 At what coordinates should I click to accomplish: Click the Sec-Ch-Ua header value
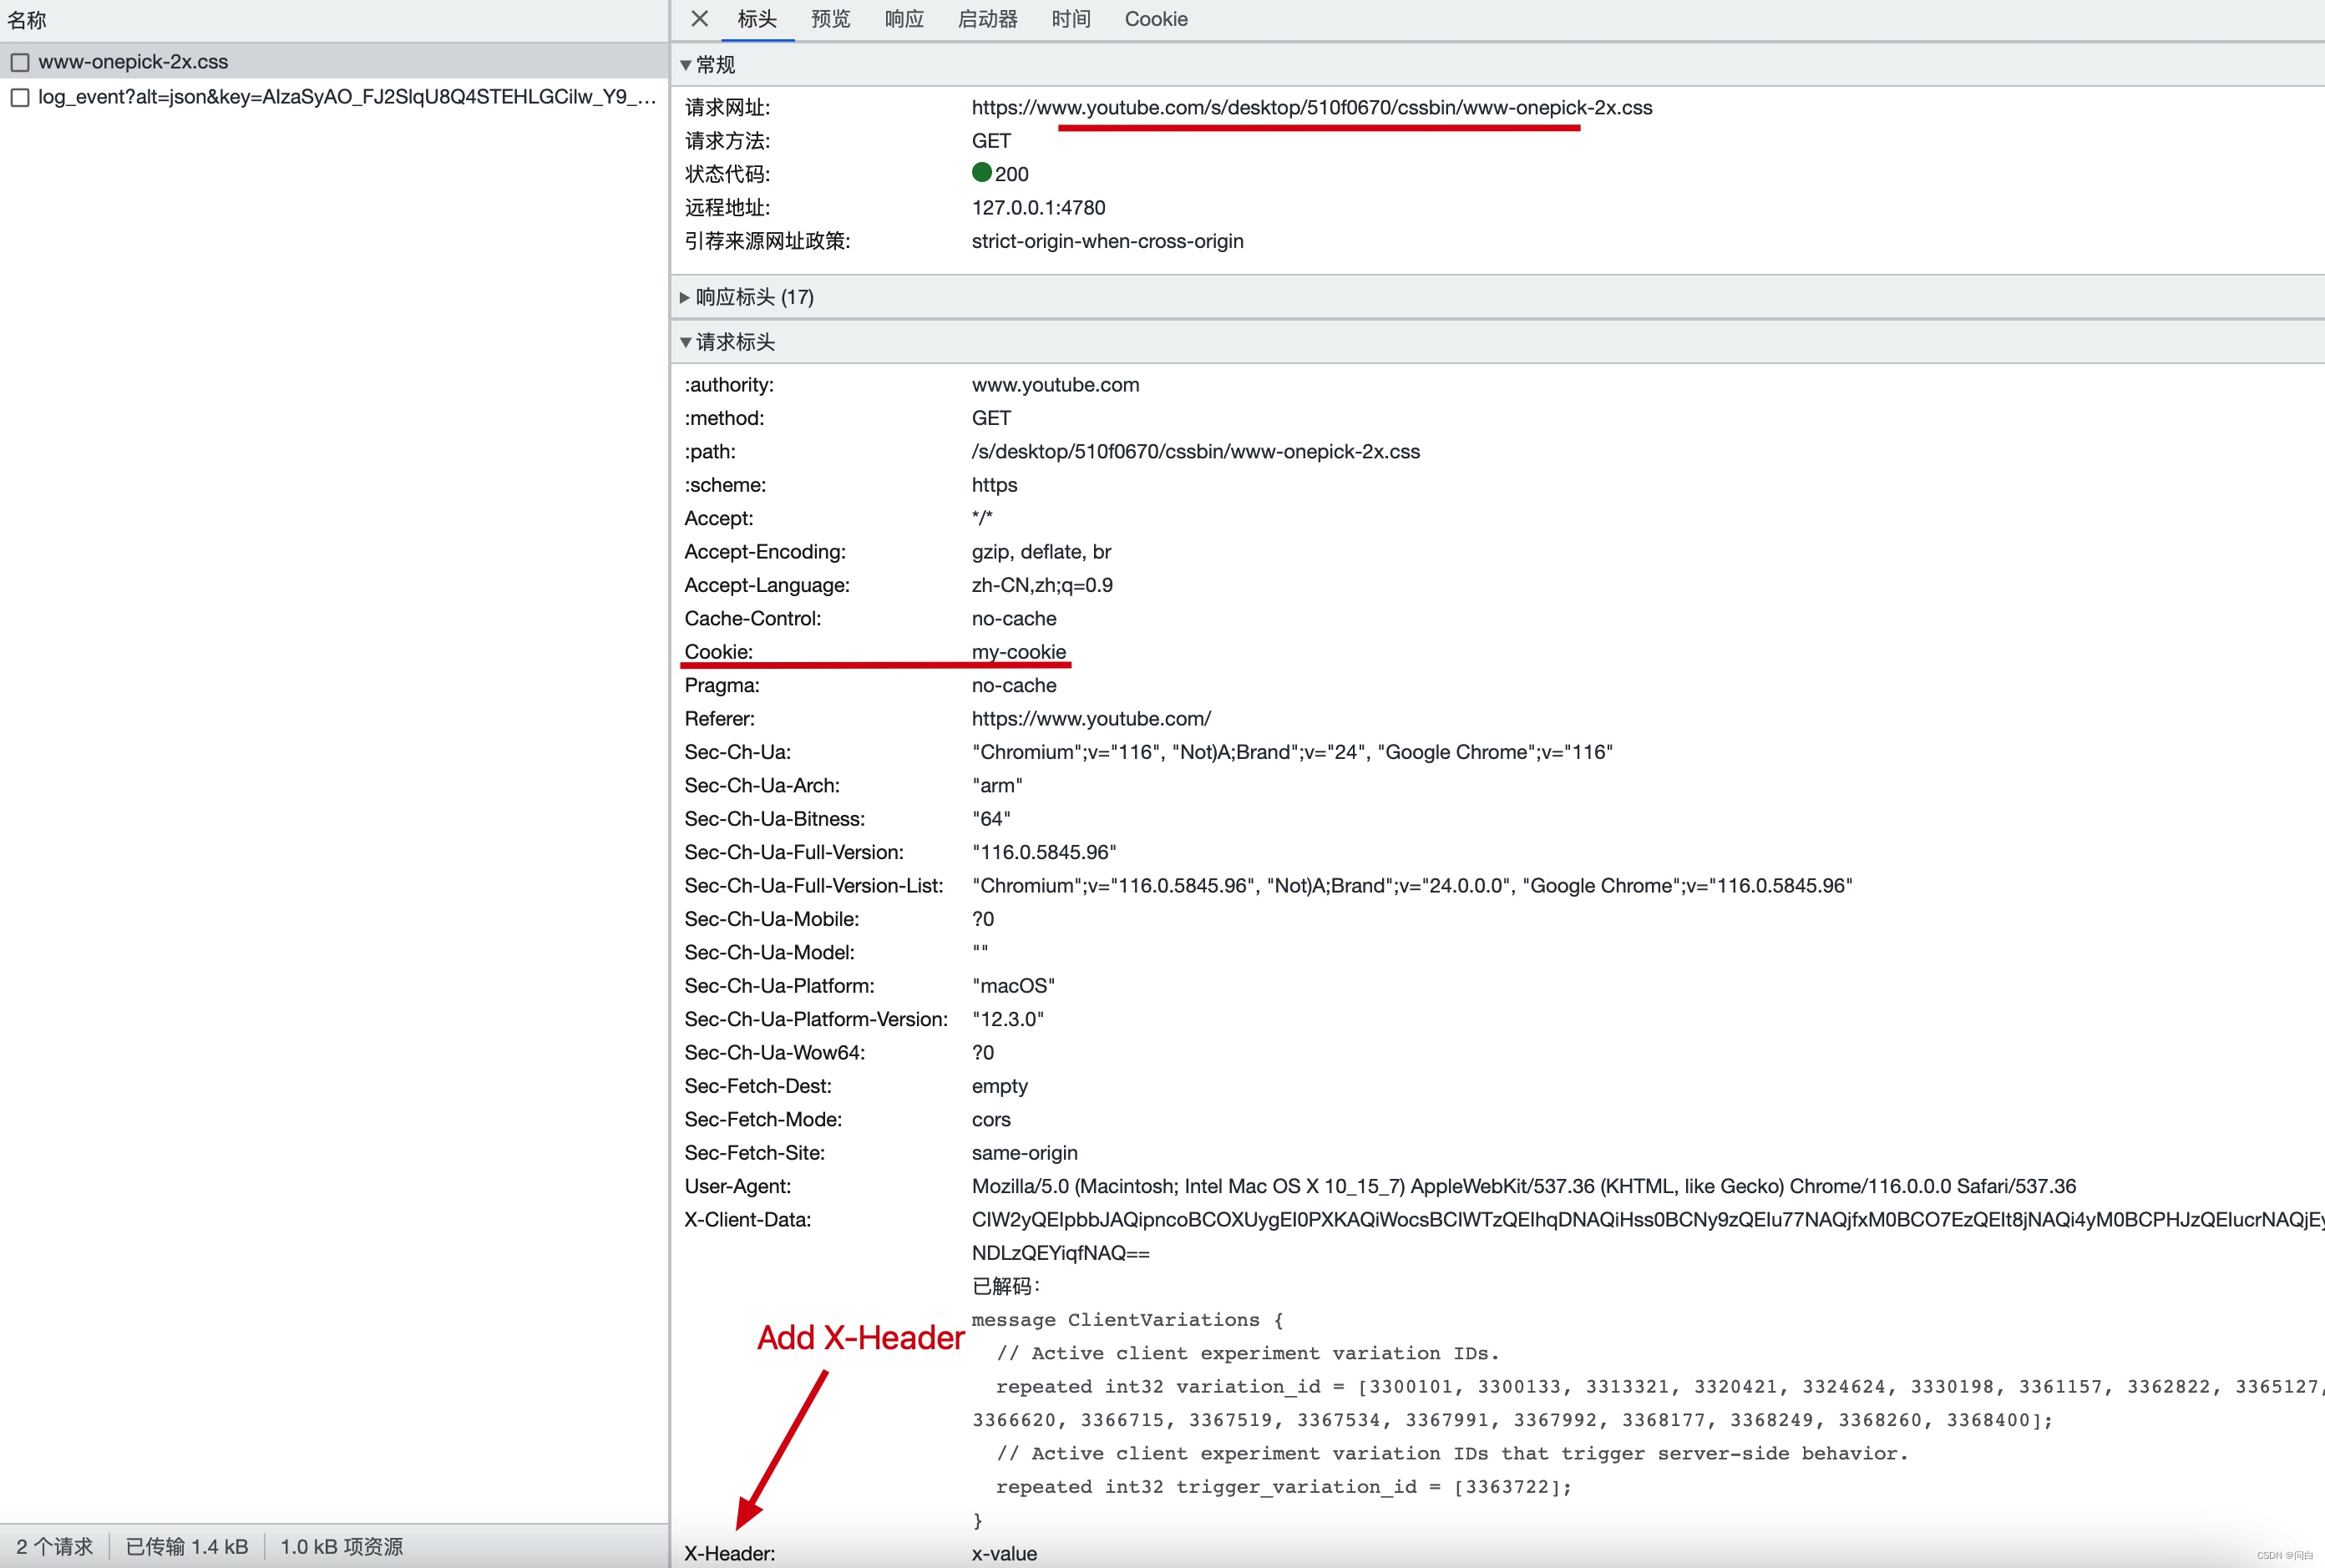(1292, 752)
